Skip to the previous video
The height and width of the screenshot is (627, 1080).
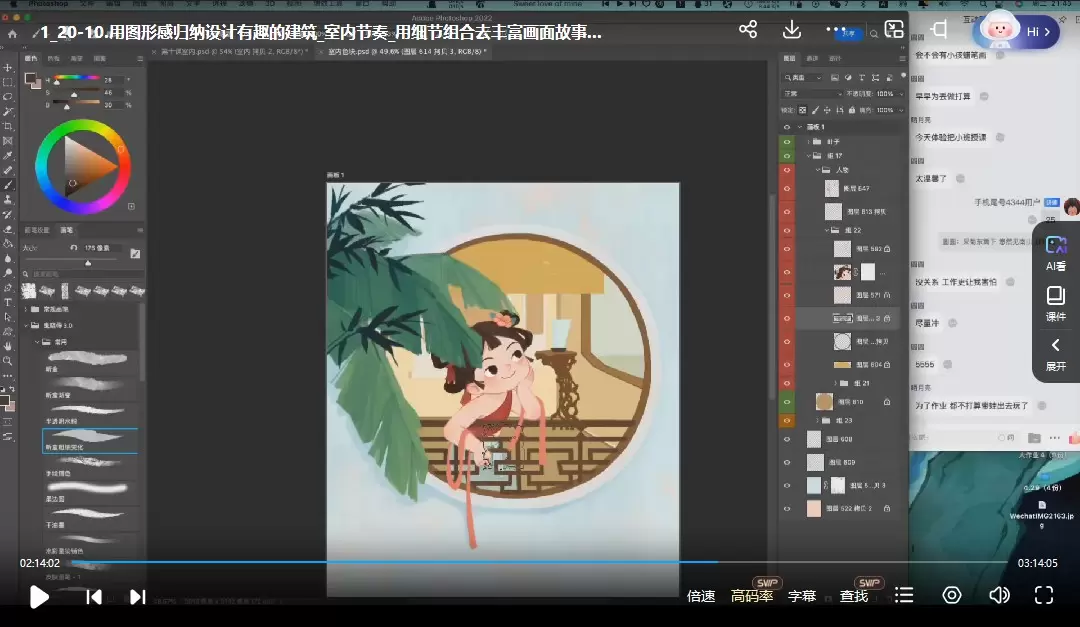click(94, 597)
